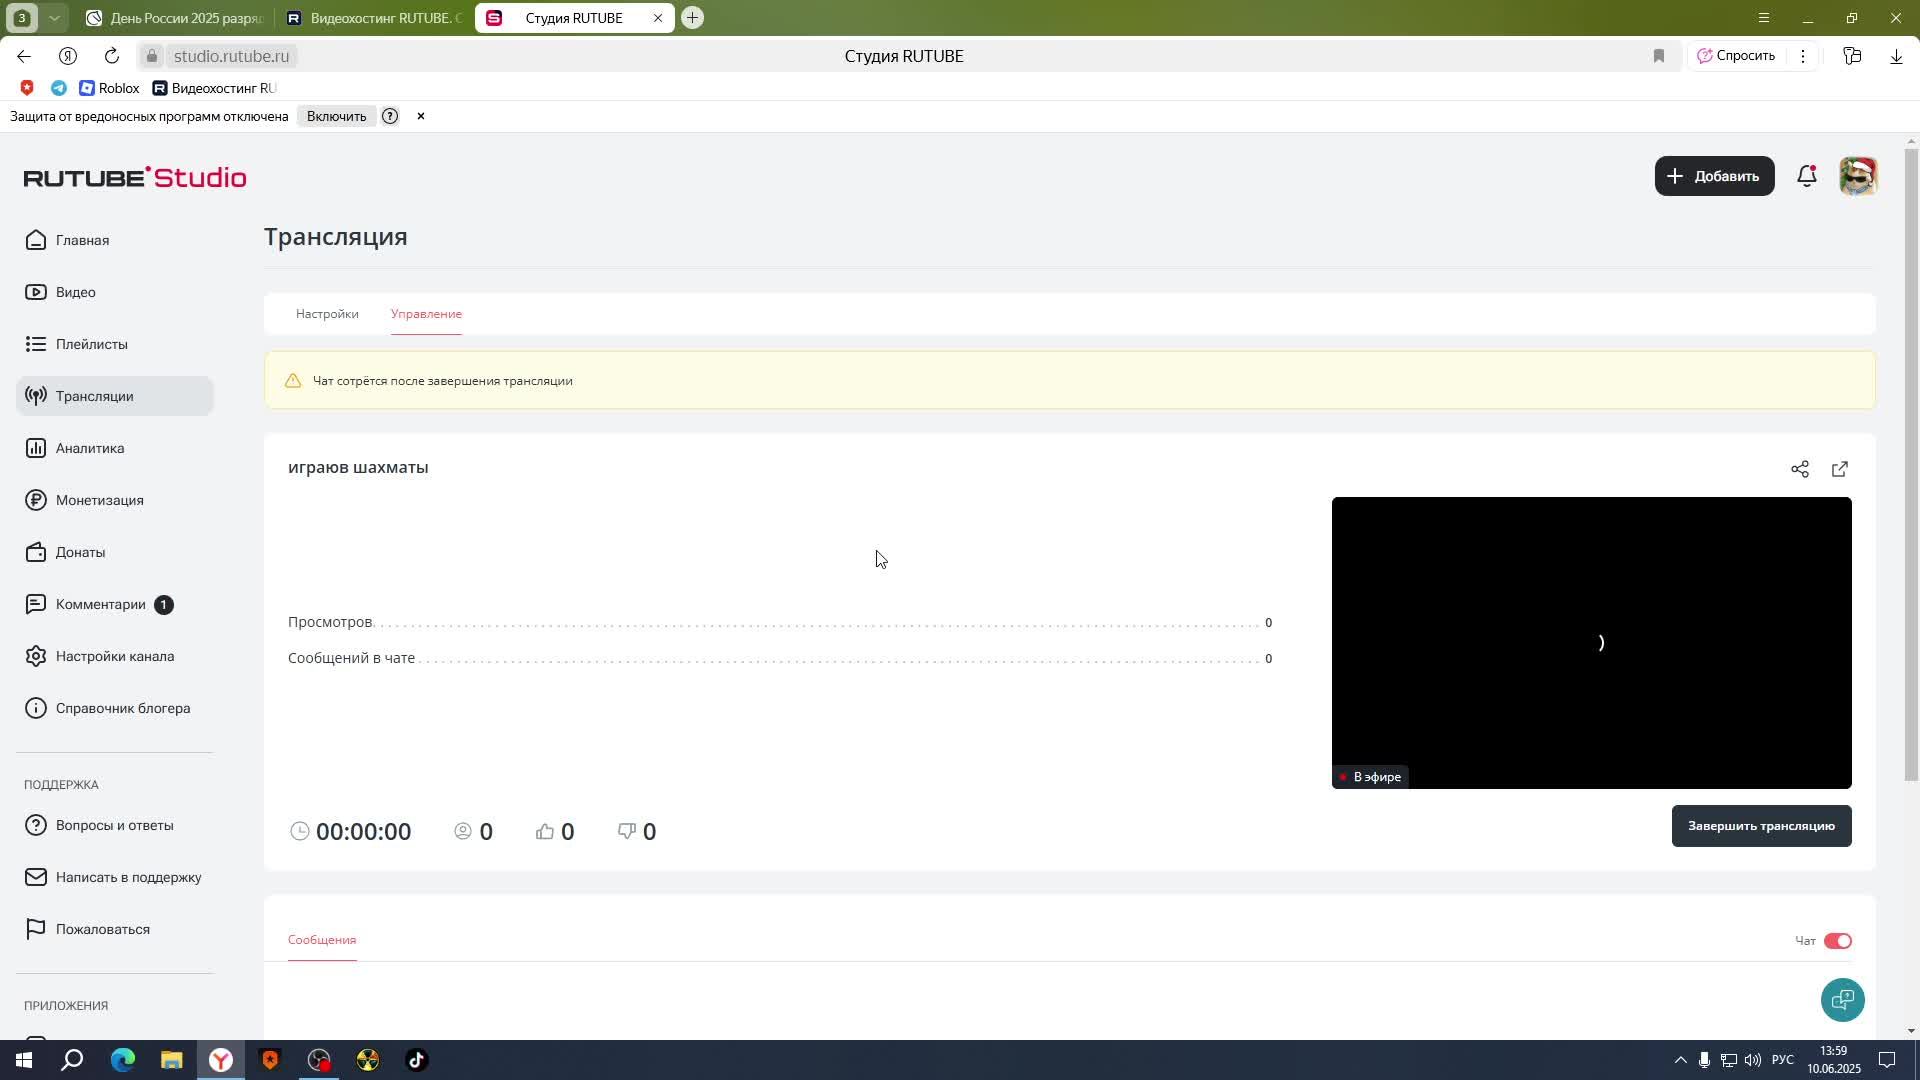This screenshot has width=1920, height=1080.
Task: Click the protection help question icon
Action: coord(390,116)
